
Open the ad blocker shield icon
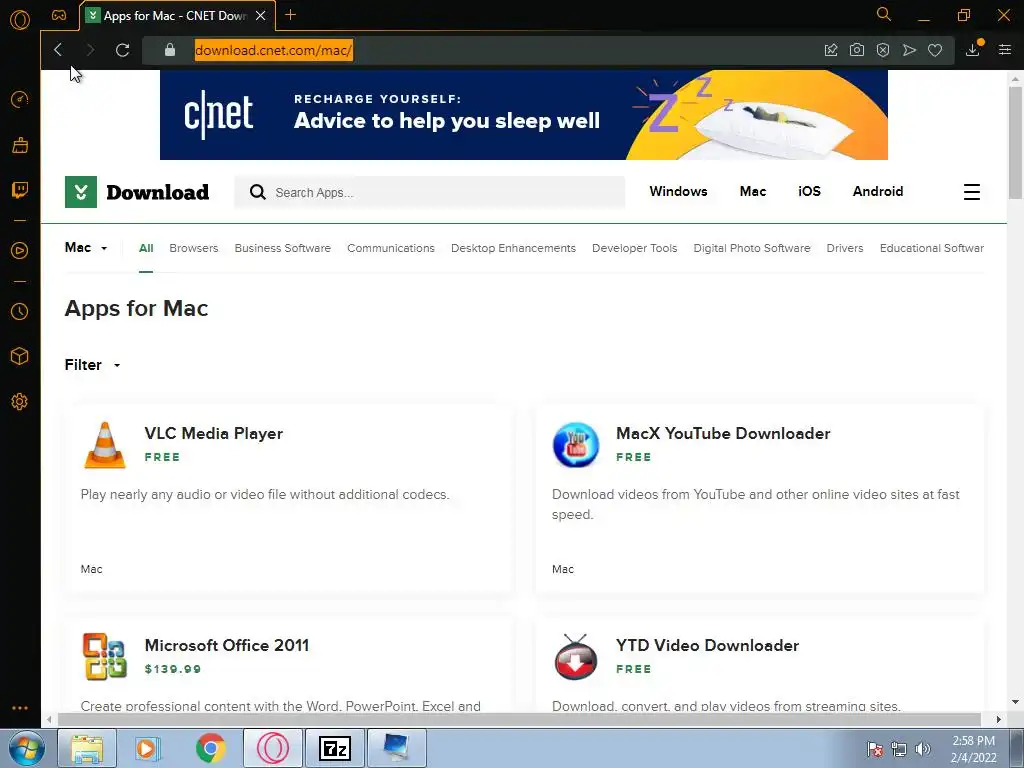(883, 50)
